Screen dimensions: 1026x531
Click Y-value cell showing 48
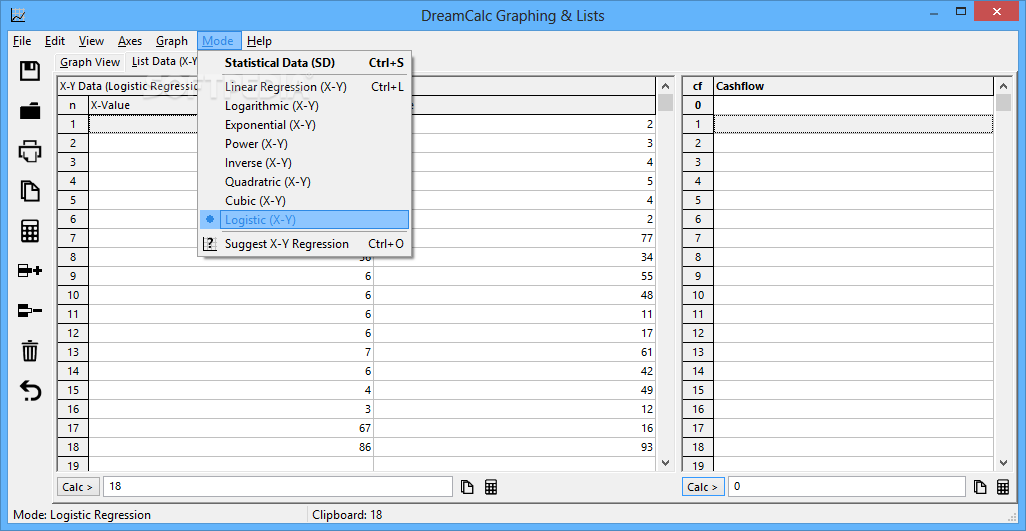514,295
